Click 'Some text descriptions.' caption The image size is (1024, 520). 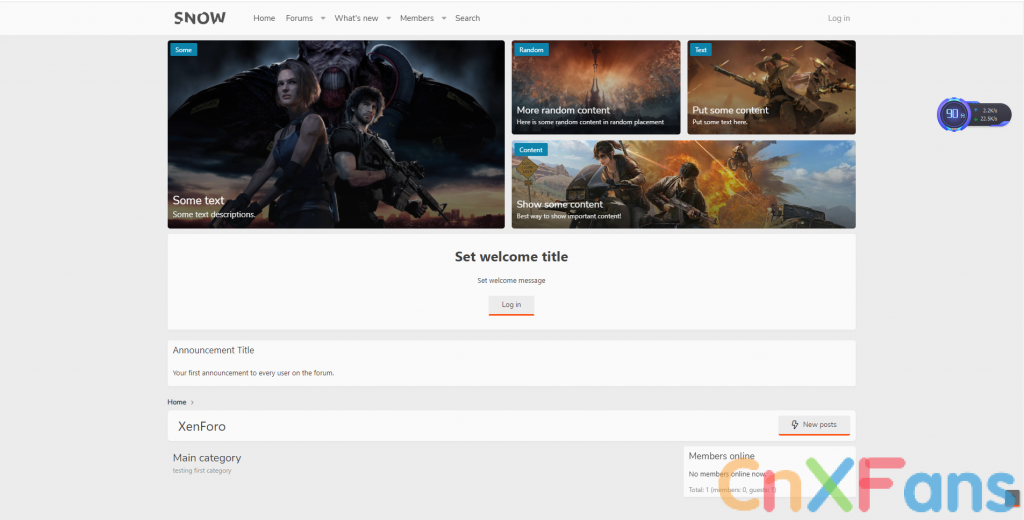point(214,214)
